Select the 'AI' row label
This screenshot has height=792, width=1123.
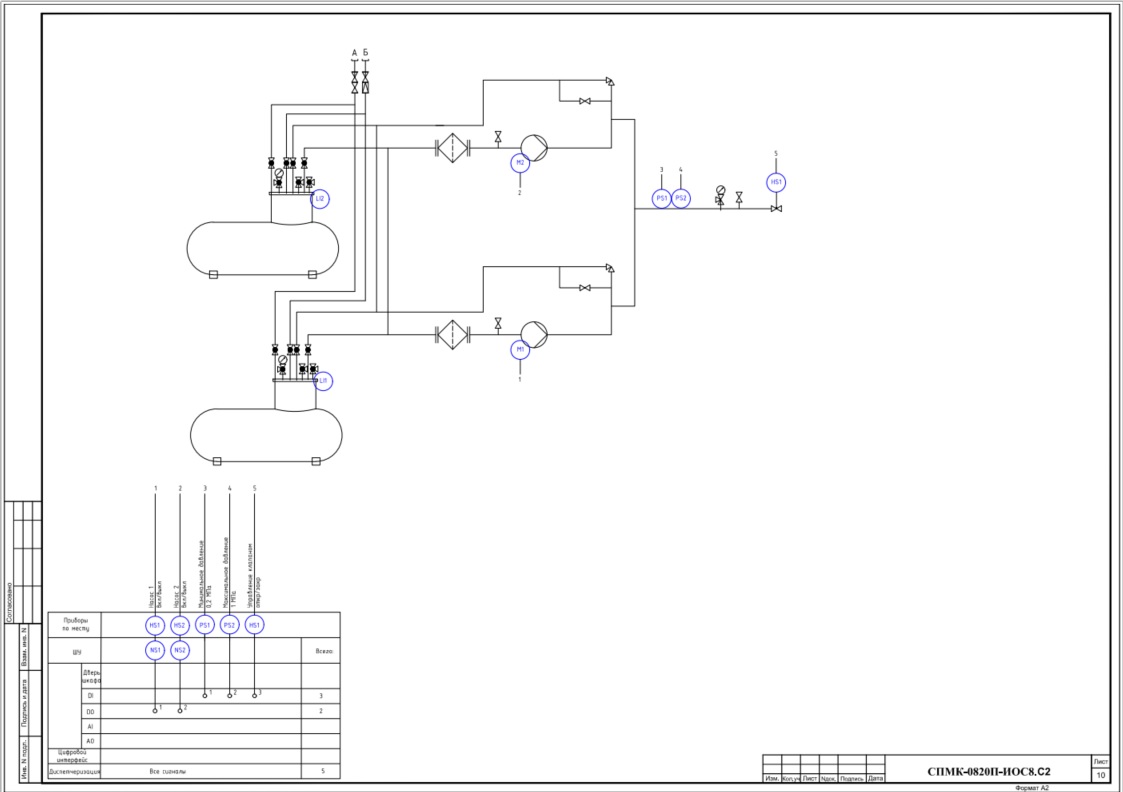coord(90,727)
